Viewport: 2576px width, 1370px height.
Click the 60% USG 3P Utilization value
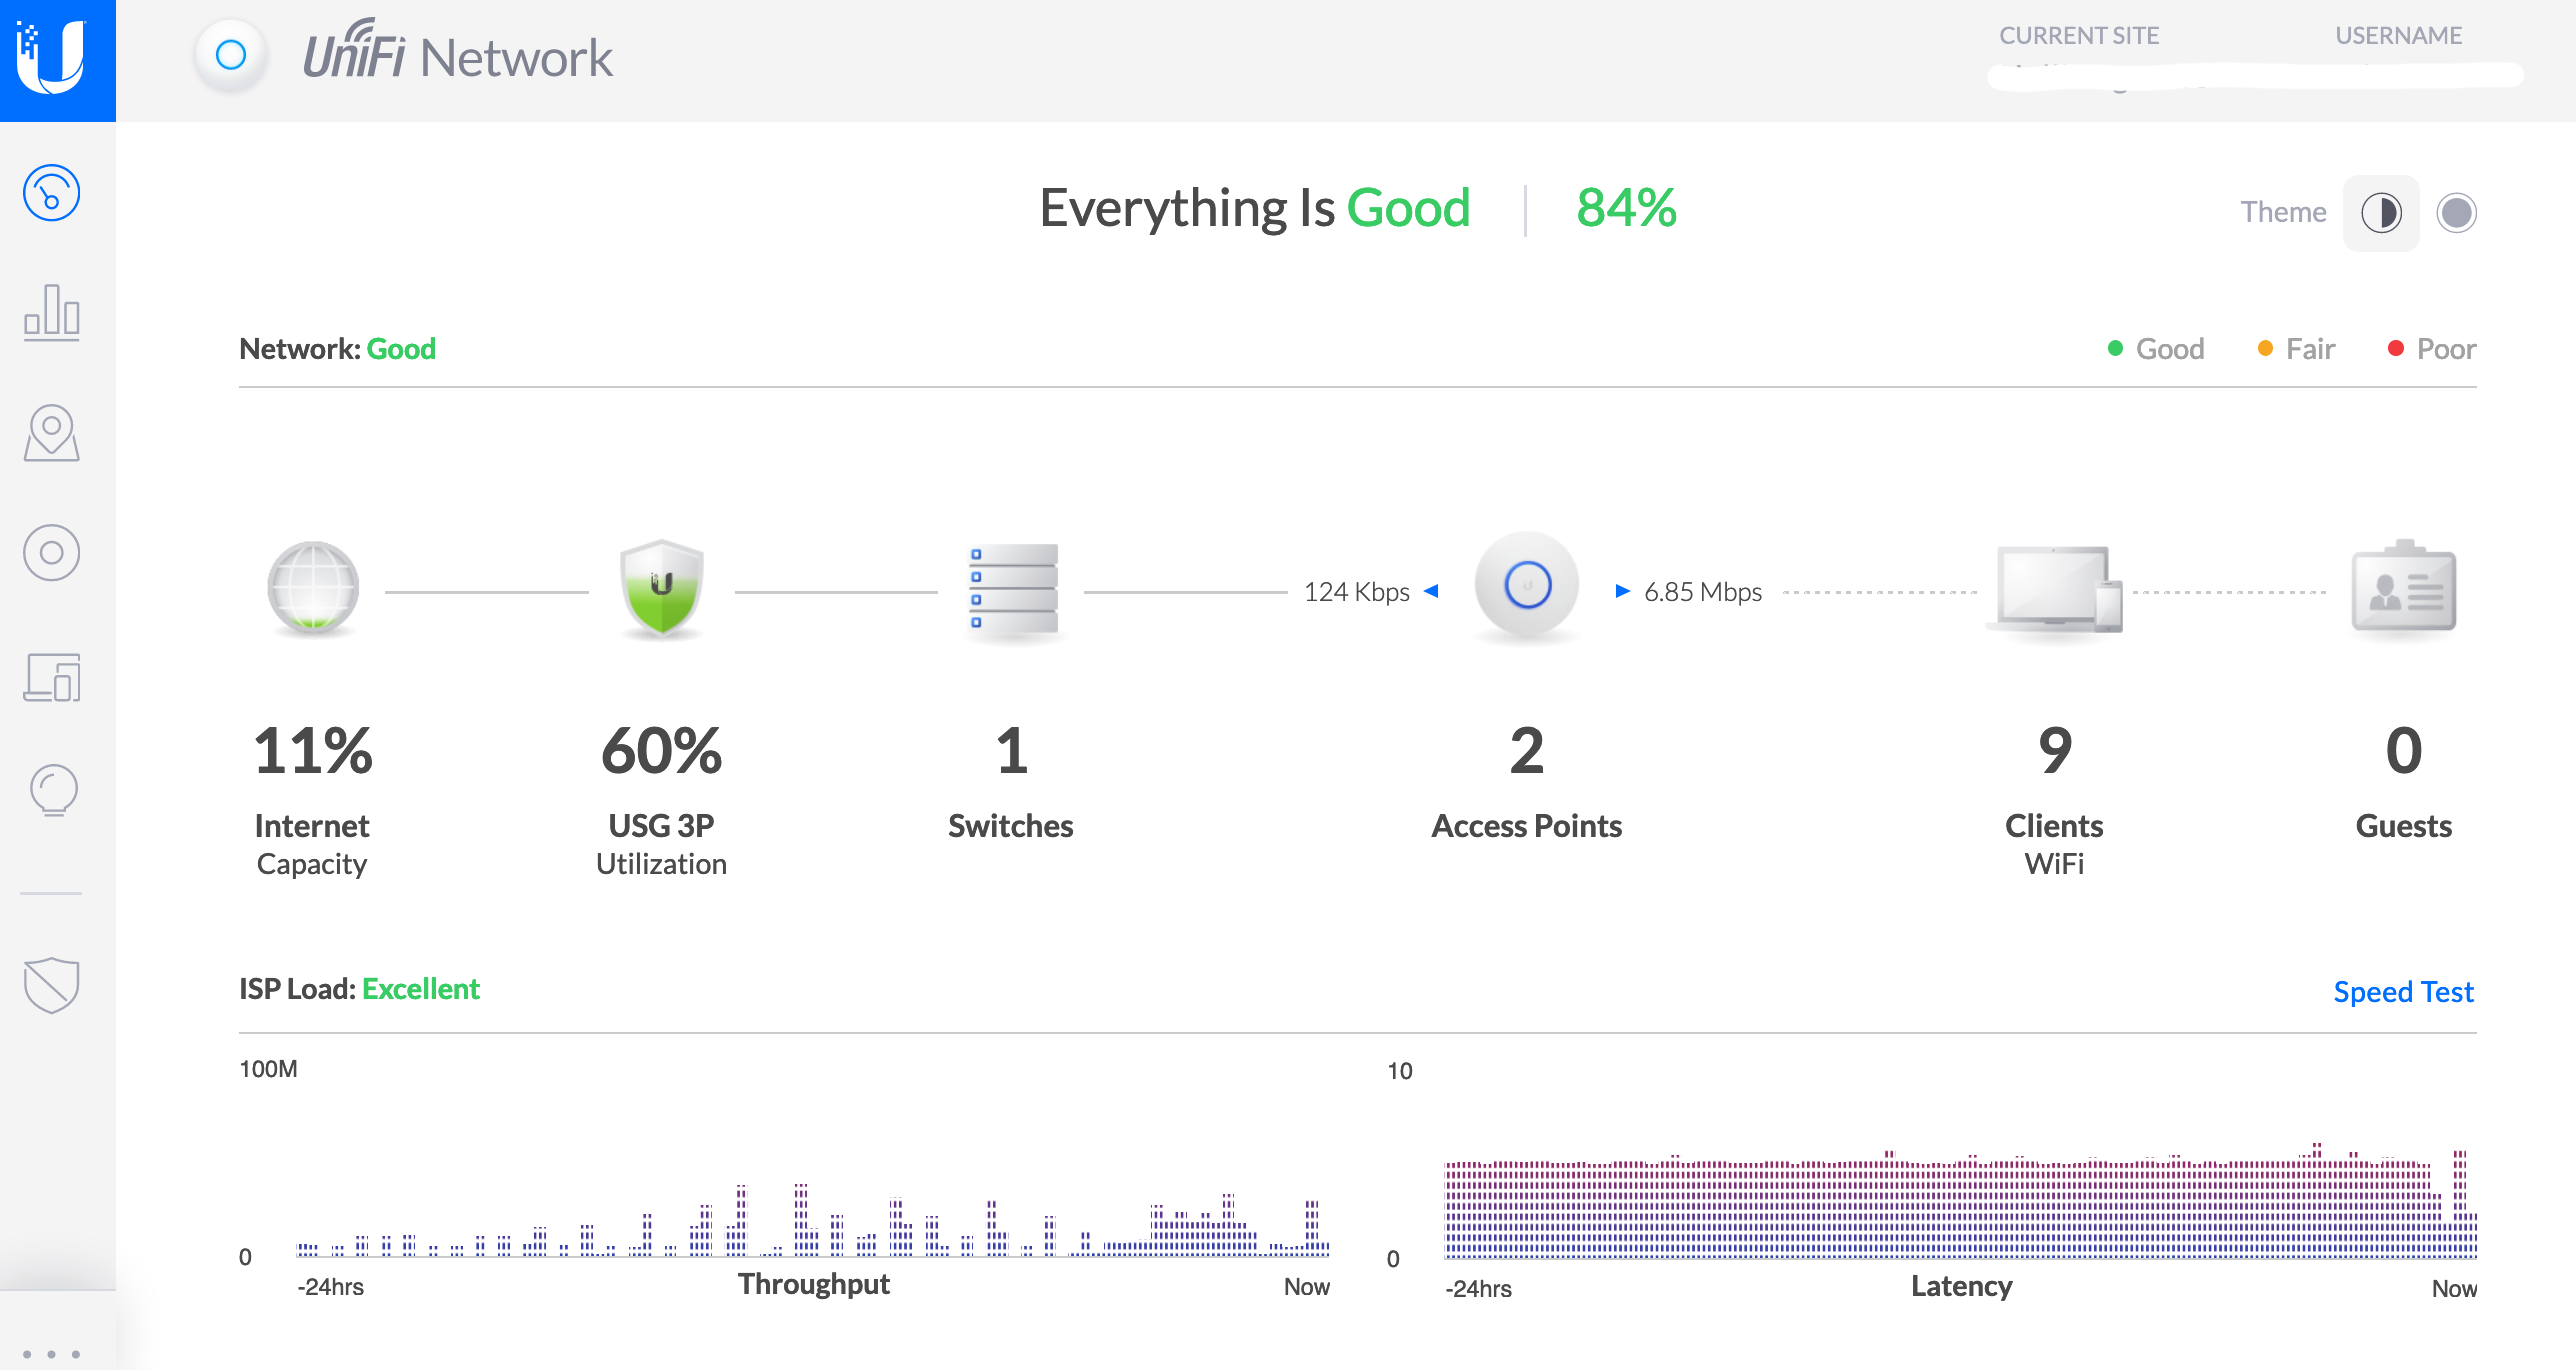point(661,751)
